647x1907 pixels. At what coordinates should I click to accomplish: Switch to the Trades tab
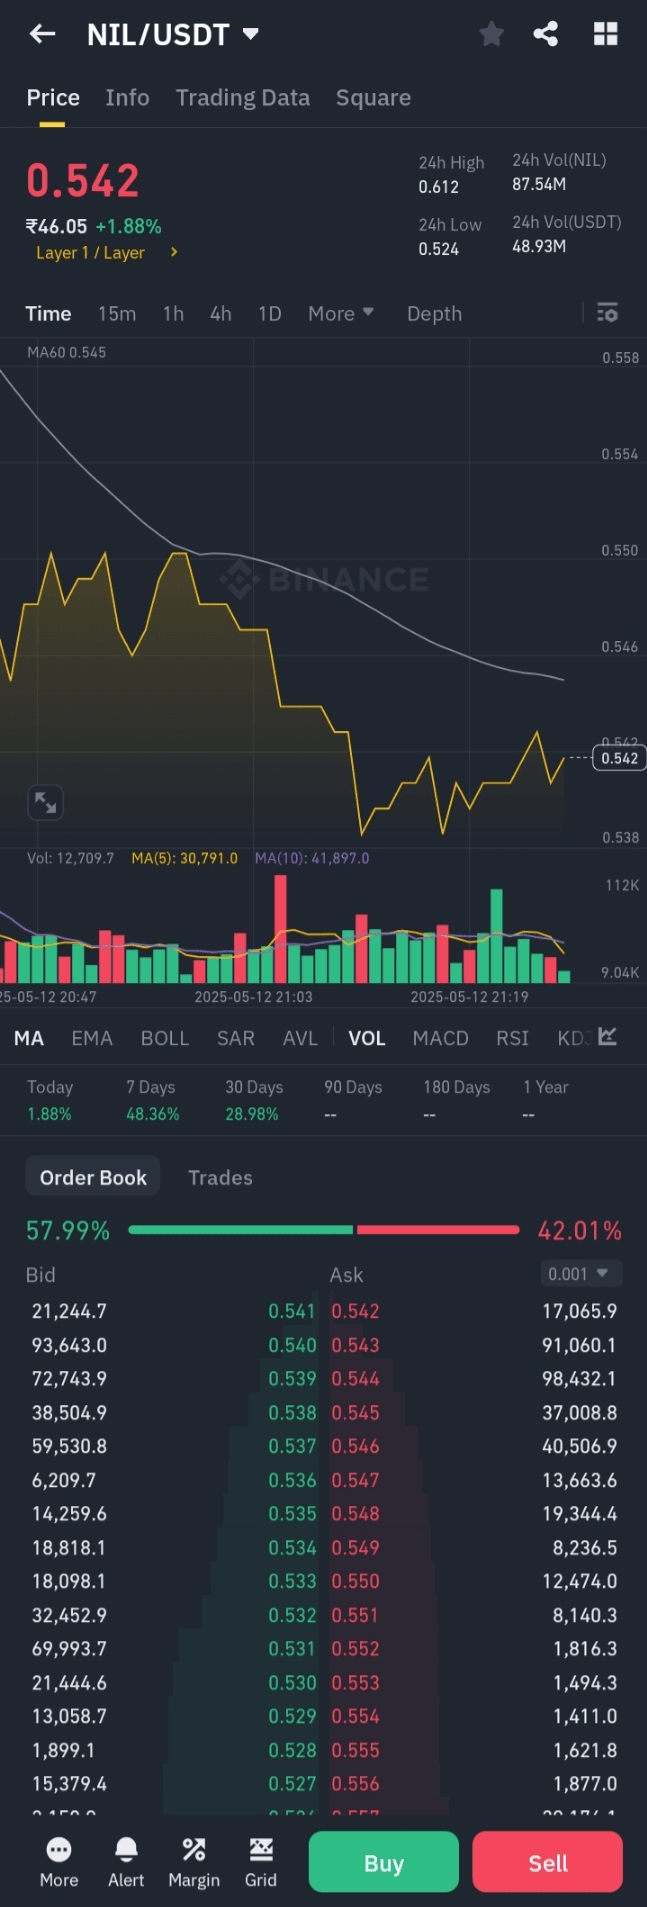[220, 1177]
